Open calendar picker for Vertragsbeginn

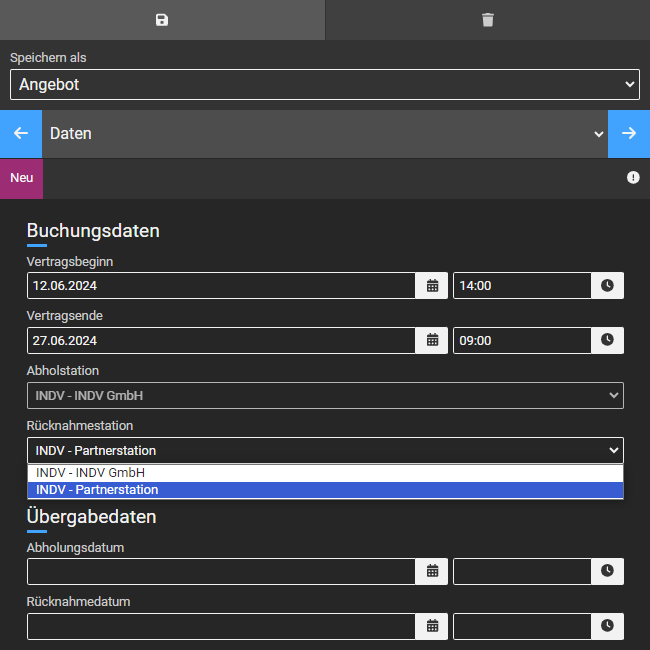(x=432, y=286)
